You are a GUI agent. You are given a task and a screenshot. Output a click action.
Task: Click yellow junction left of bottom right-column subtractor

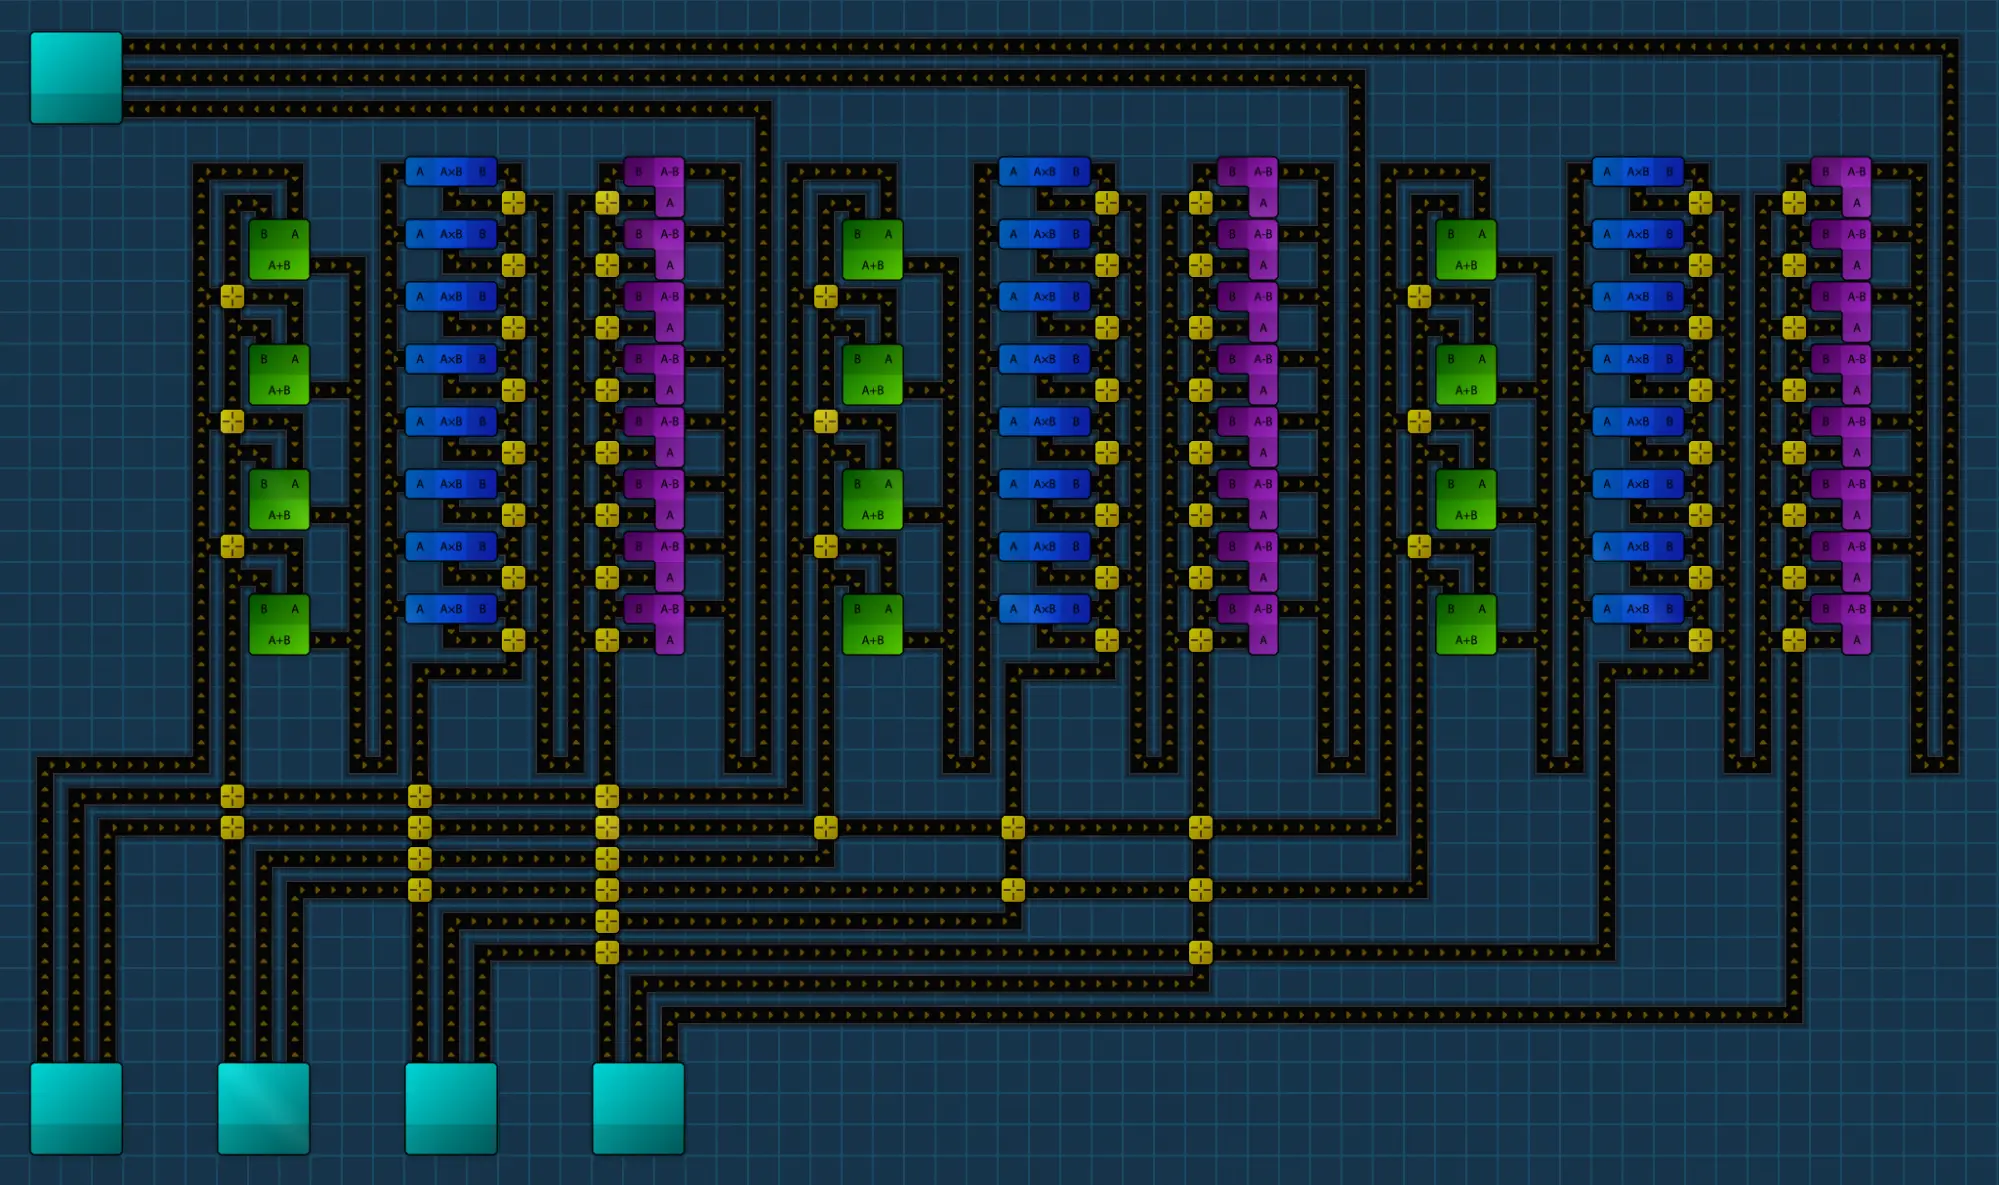[1794, 640]
